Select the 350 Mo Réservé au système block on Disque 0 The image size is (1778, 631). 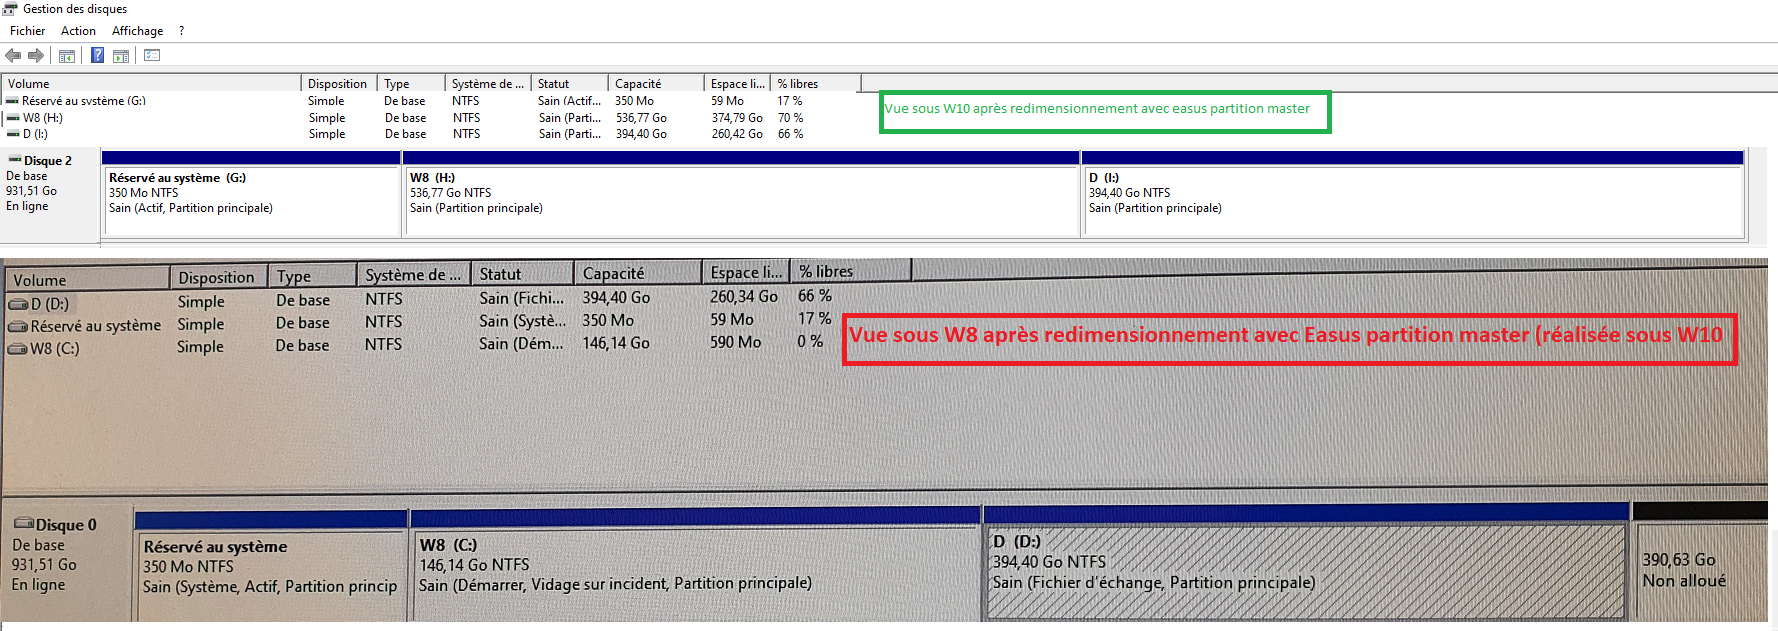click(x=270, y=567)
